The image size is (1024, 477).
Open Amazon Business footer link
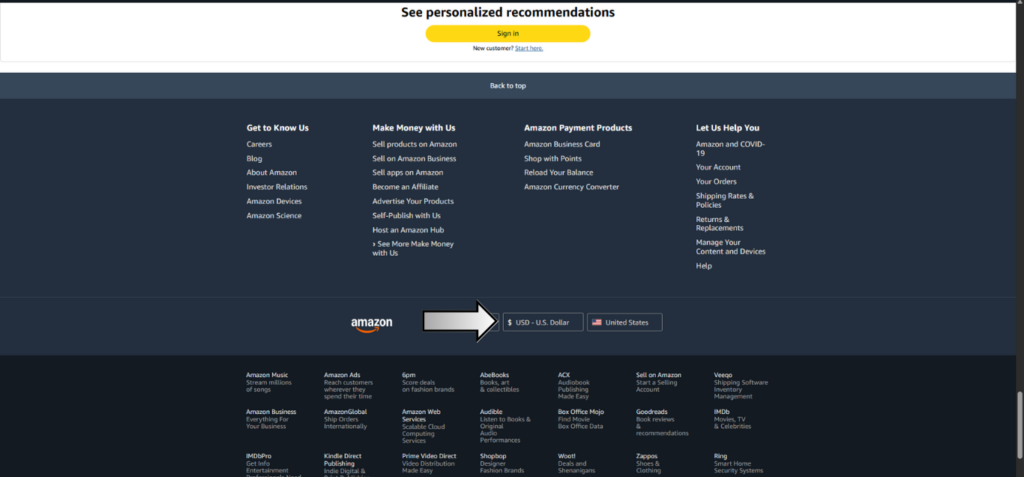(x=270, y=419)
